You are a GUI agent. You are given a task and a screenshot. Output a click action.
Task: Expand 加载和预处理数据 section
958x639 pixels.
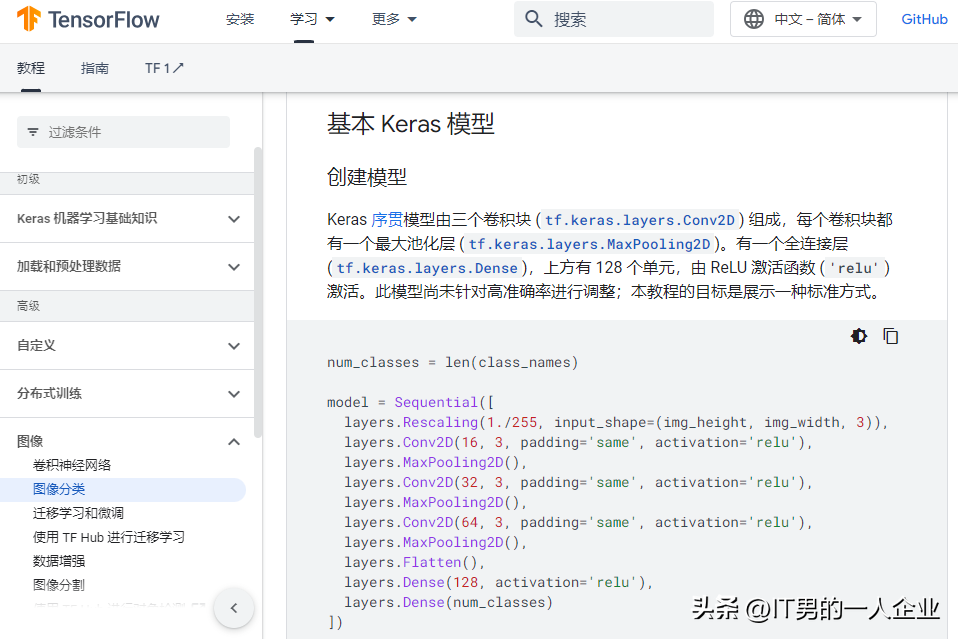(127, 266)
